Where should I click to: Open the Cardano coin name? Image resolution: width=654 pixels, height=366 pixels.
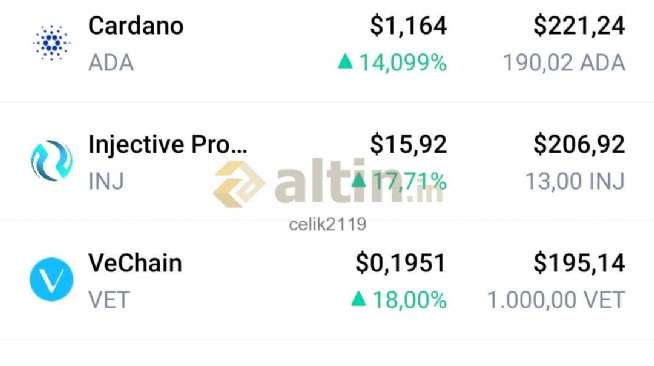[x=136, y=26]
